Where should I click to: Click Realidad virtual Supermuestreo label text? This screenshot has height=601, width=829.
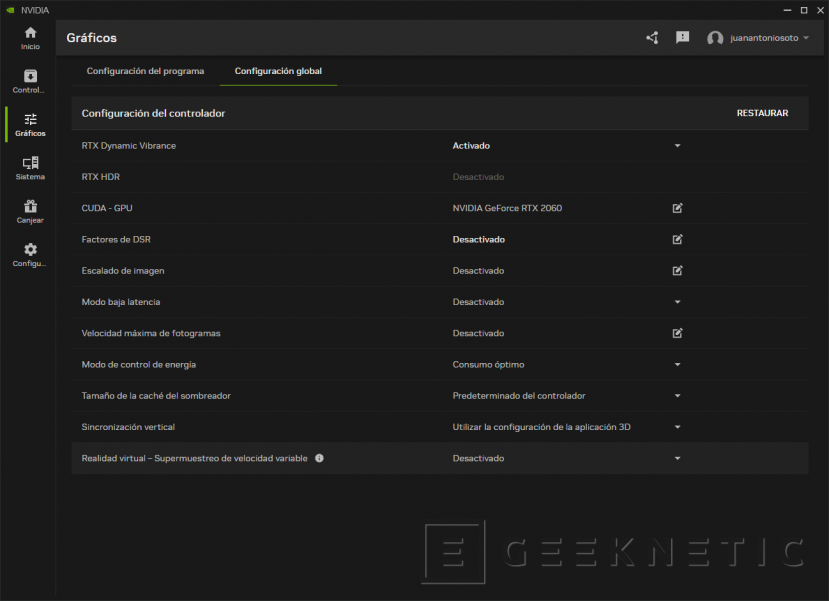pyautogui.click(x=195, y=458)
